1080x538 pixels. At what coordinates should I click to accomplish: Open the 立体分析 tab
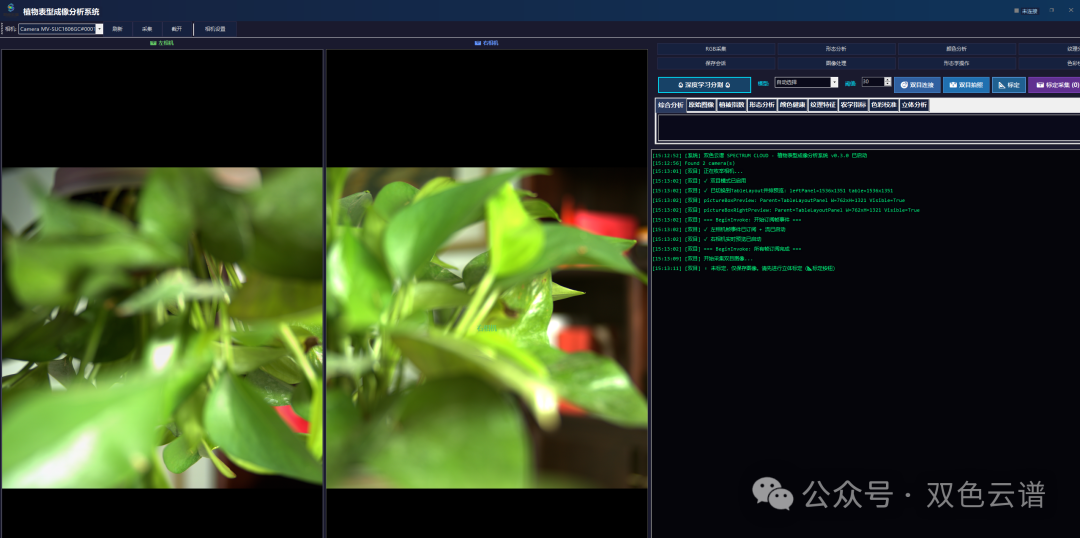[913, 105]
